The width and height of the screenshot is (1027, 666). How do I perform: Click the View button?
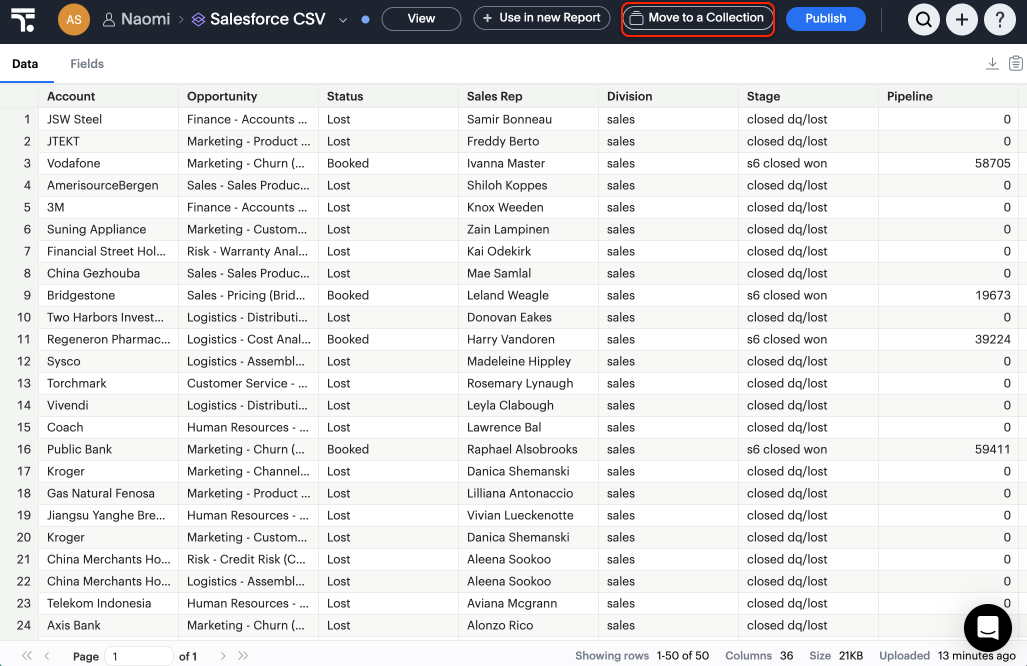[421, 18]
